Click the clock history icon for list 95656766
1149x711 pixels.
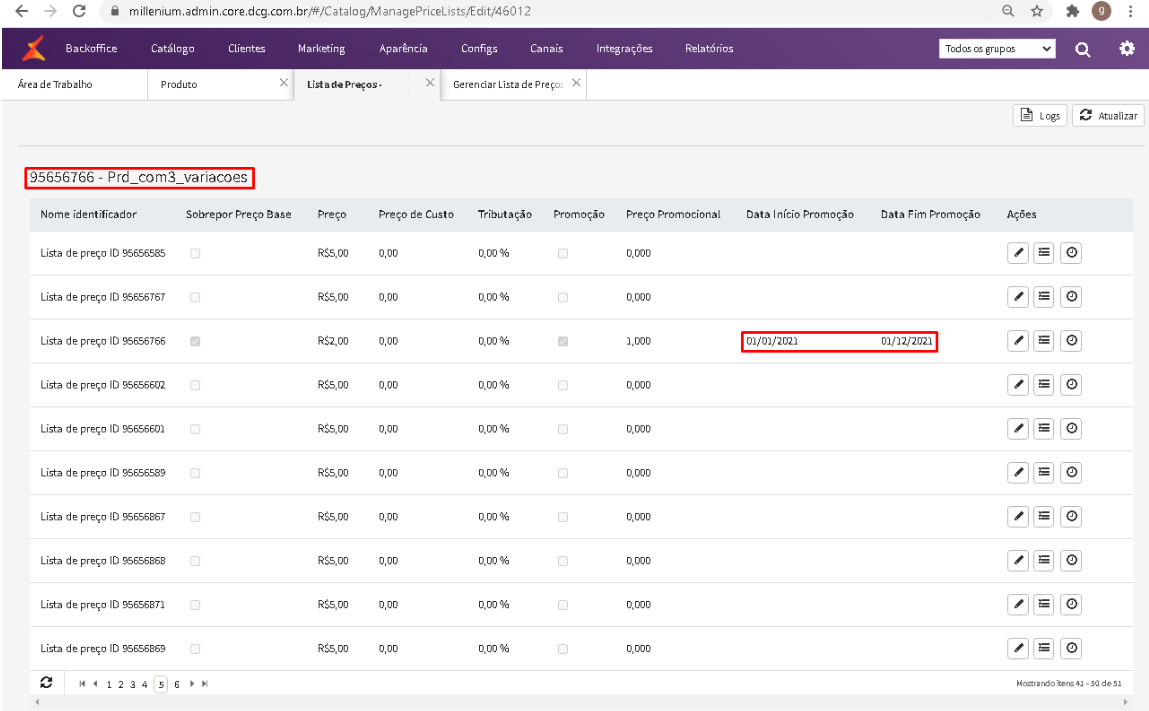1071,341
